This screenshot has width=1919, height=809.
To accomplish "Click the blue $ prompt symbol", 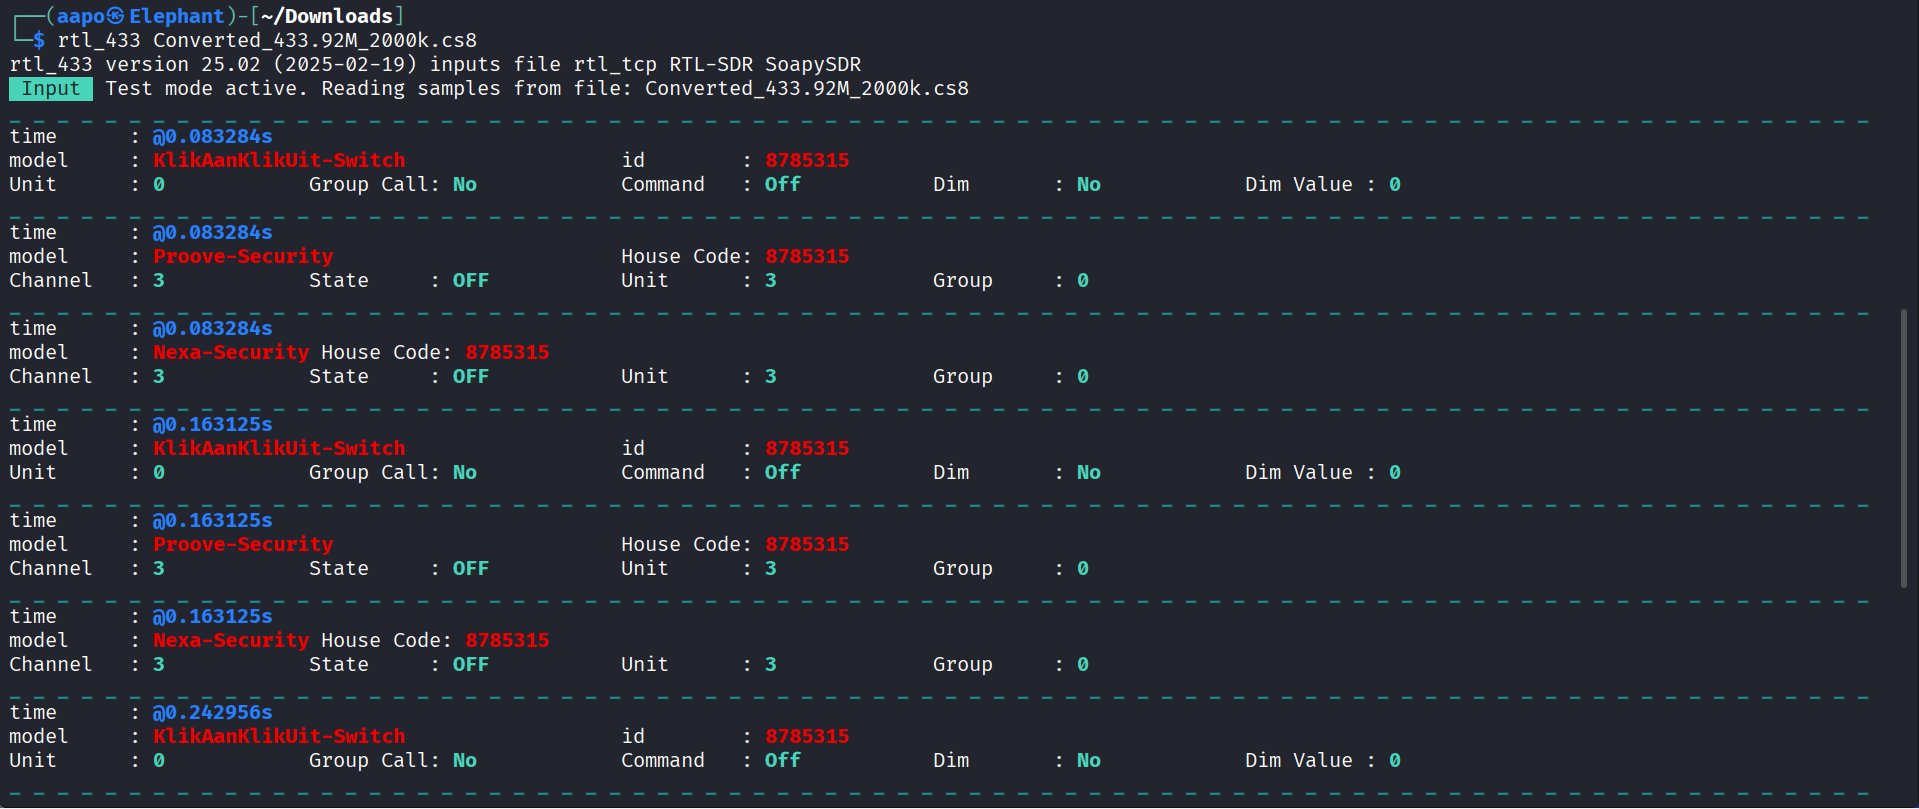I will (x=39, y=41).
